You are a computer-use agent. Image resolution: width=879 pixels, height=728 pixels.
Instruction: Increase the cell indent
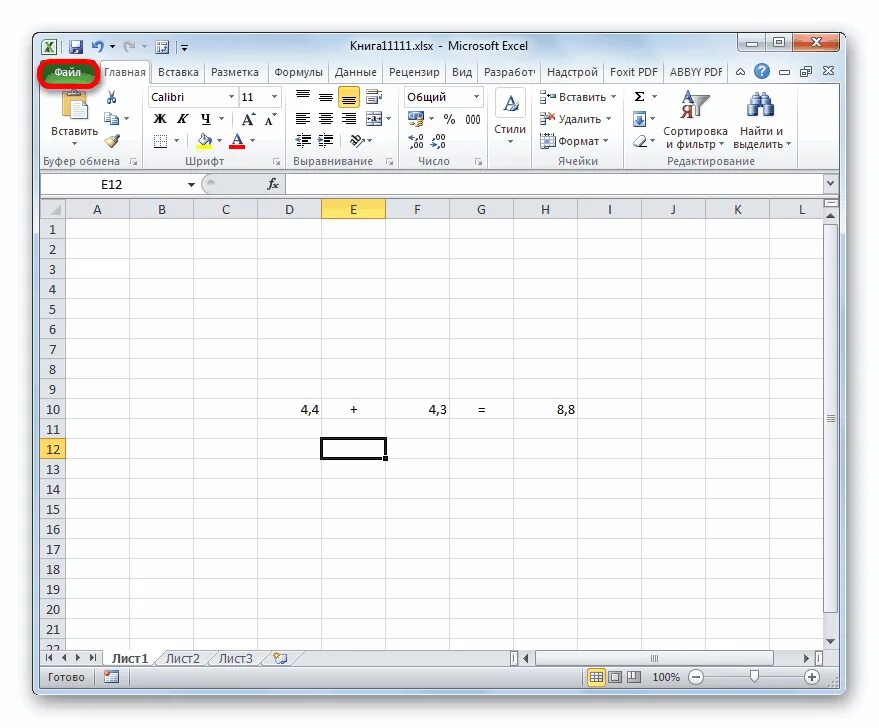click(326, 141)
